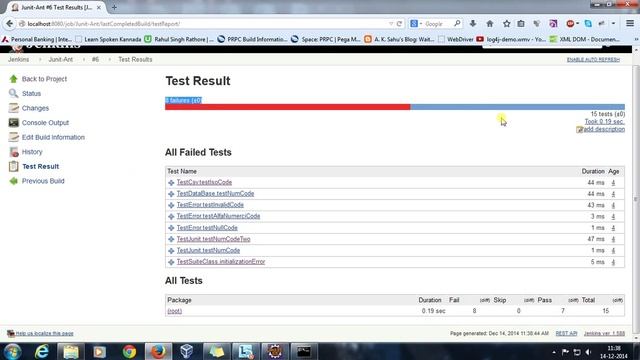640x360 pixels.
Task: Open TestSuiteClass.initializationError test link
Action: [x=221, y=262]
